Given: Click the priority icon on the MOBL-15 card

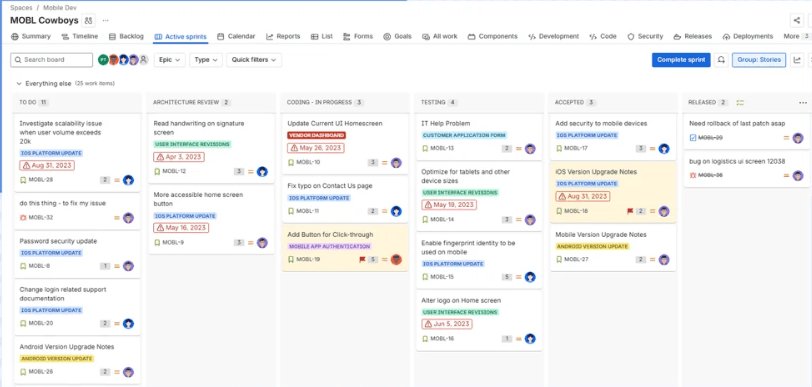Looking at the screenshot, I should 519,277.
